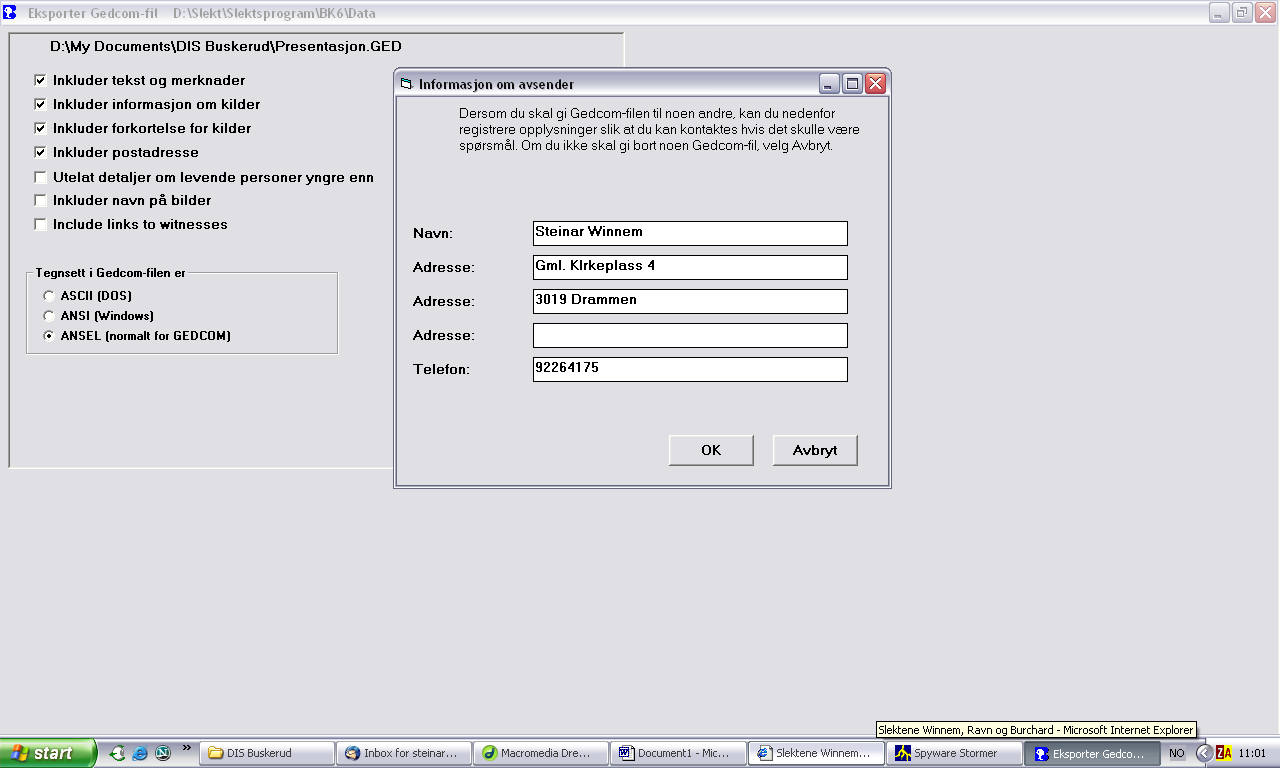Switch to Macromedia Dreamweaver taskbar item
The width and height of the screenshot is (1280, 768).
pos(541,753)
